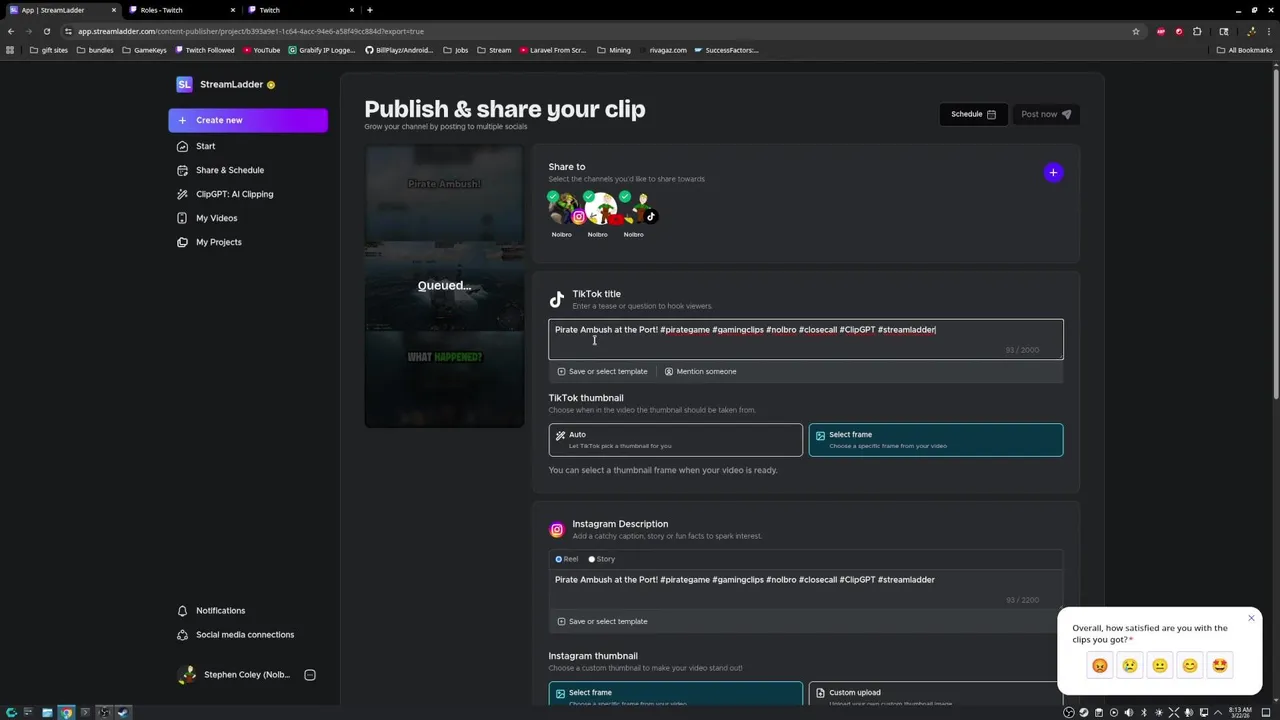Click the TikTok logo icon beside TikTok title

coord(557,299)
